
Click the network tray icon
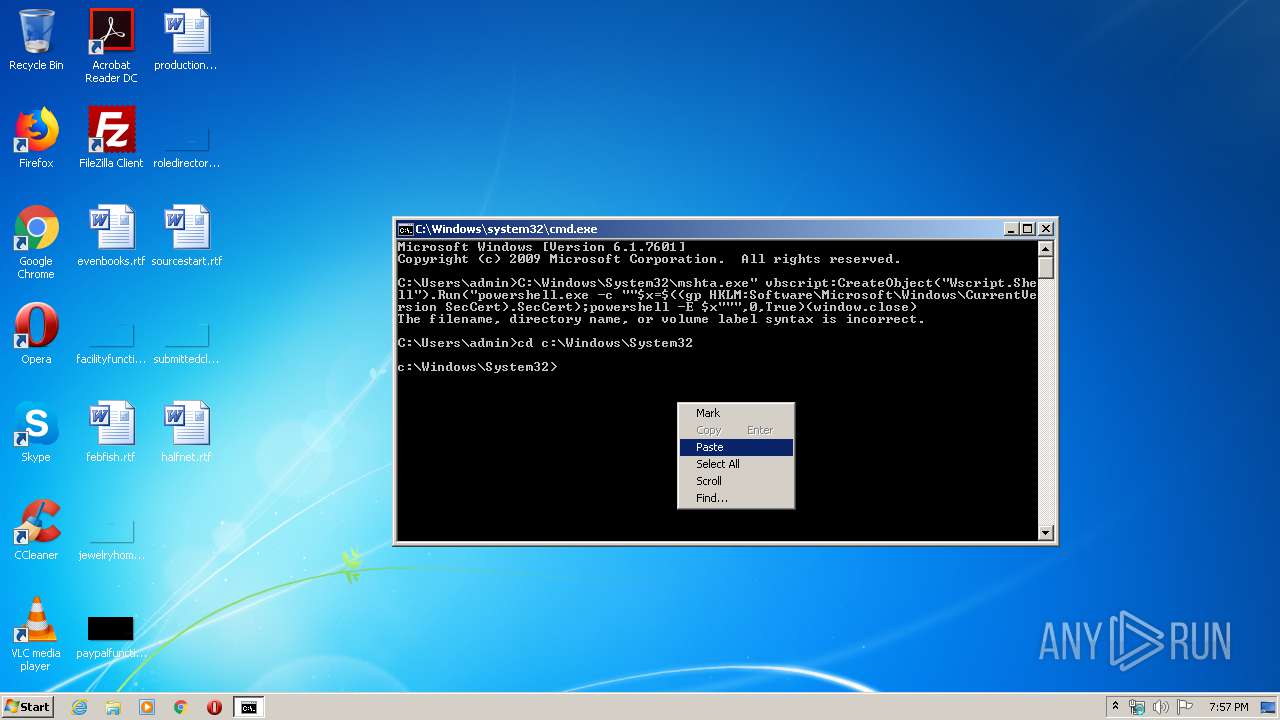[1137, 707]
